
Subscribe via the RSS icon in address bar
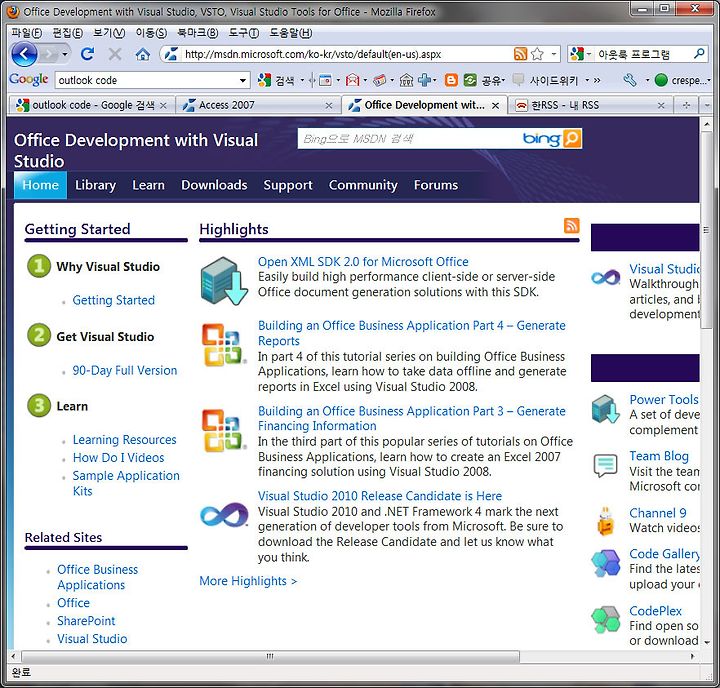click(520, 54)
